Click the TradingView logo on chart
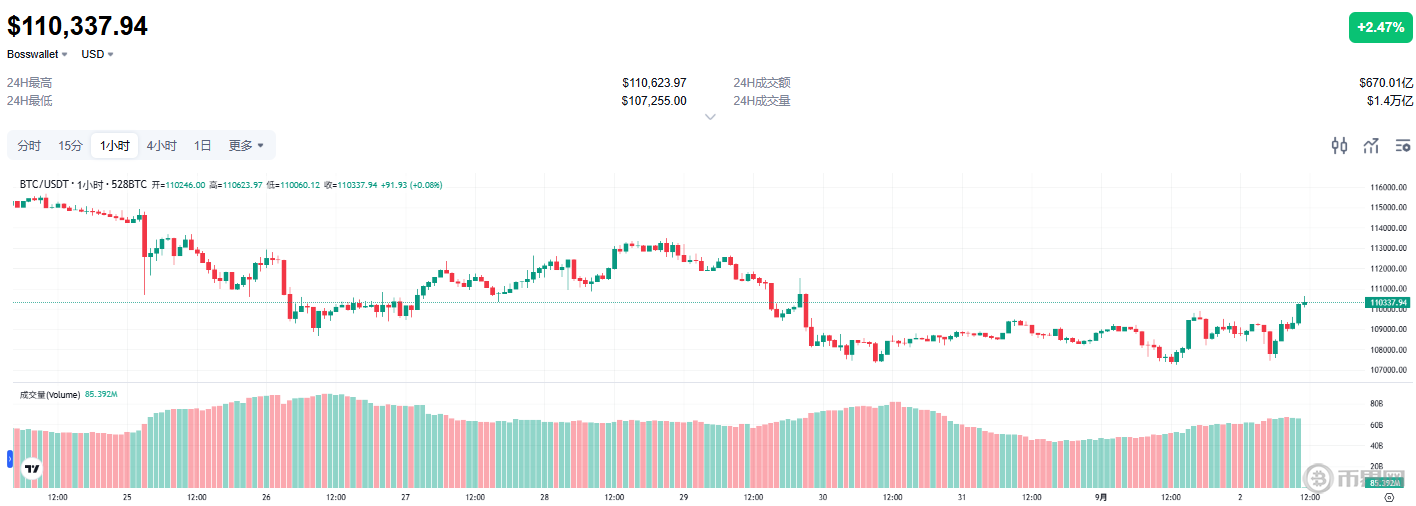 [32, 468]
